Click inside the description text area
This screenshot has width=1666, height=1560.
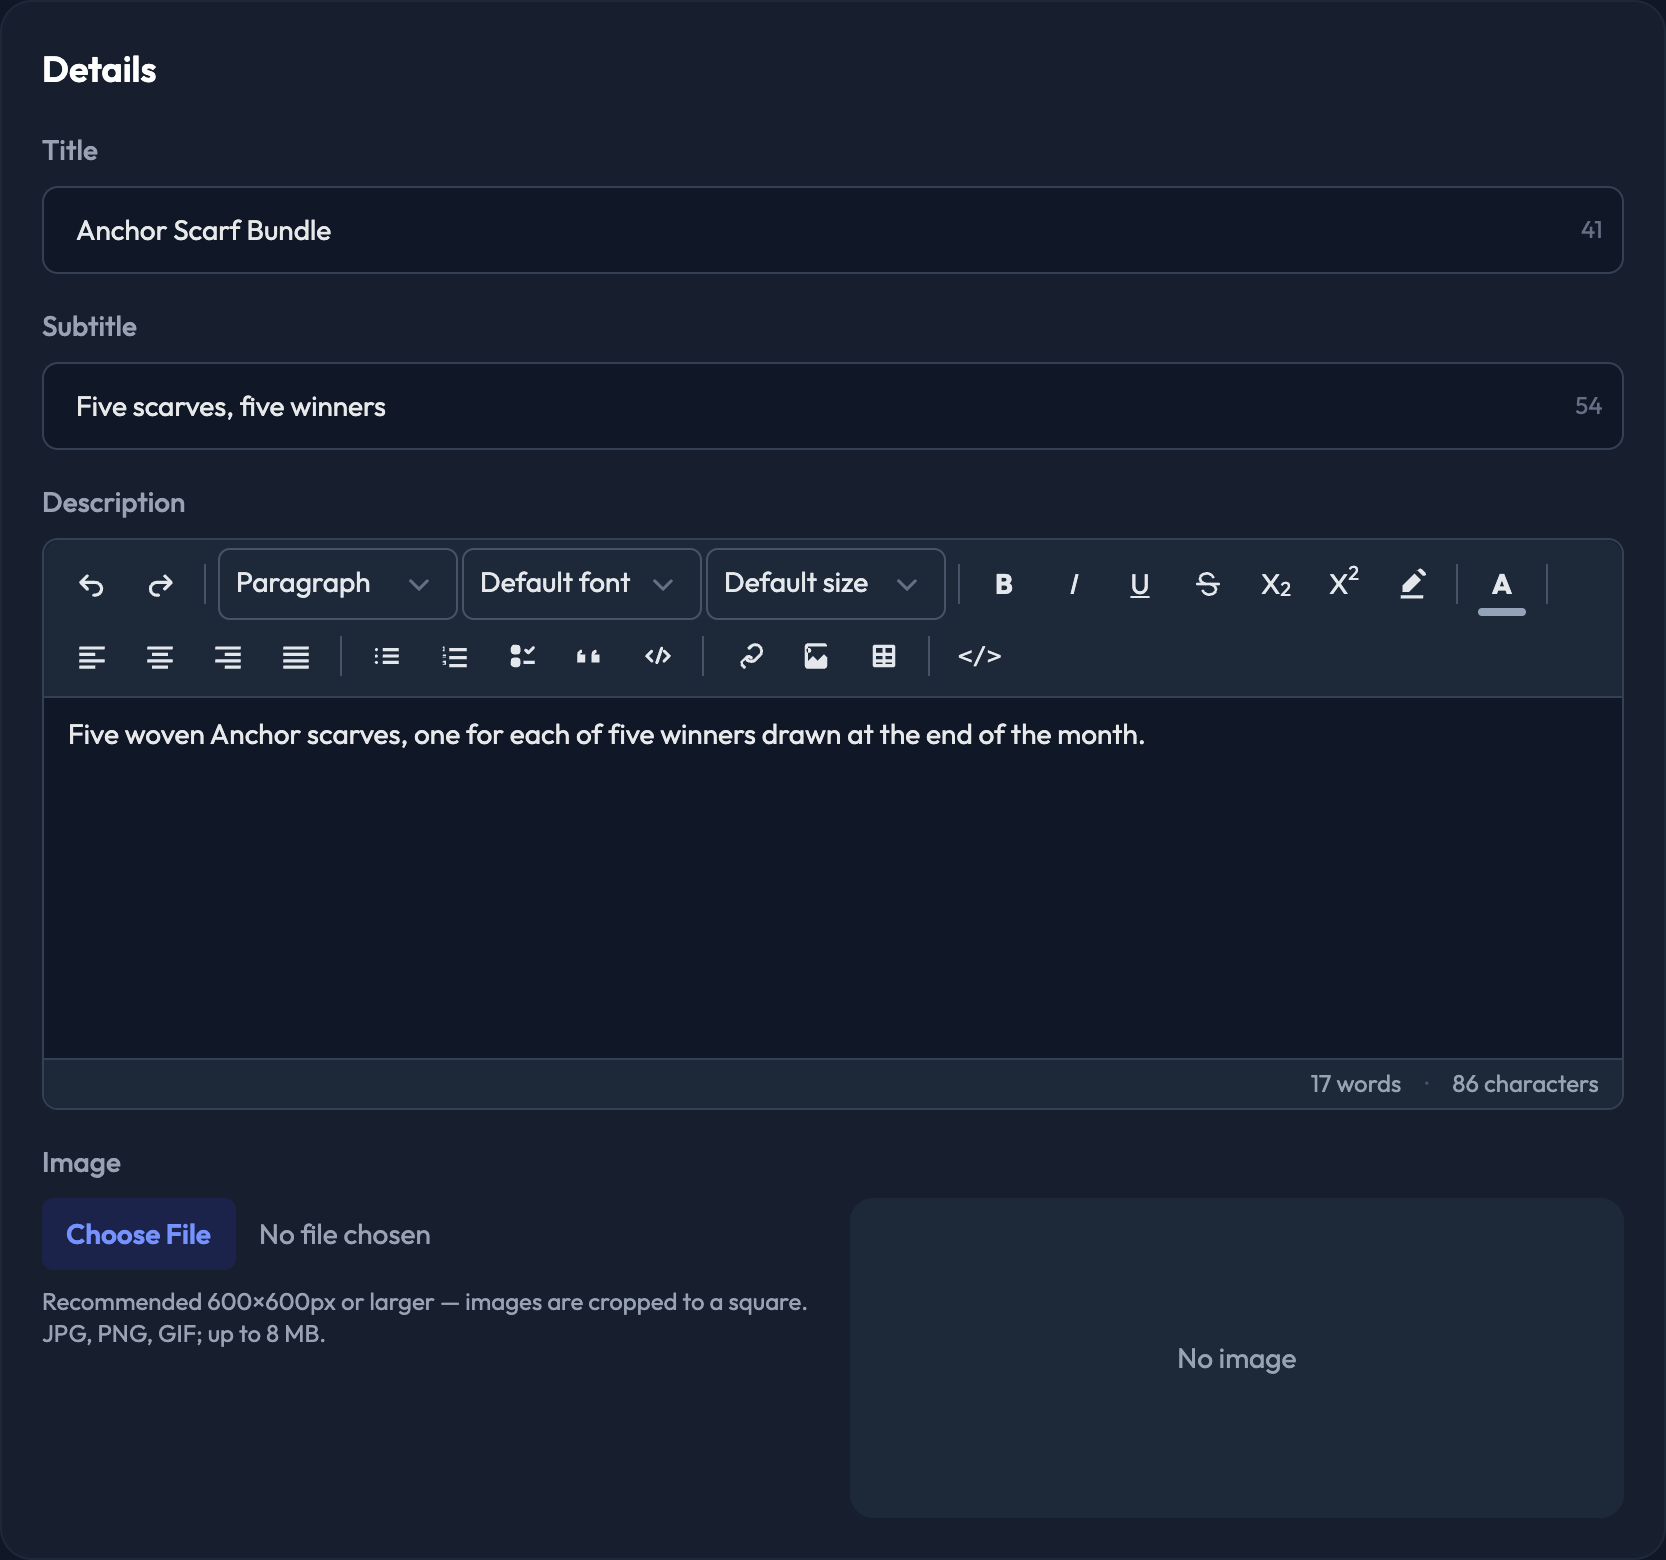832,878
